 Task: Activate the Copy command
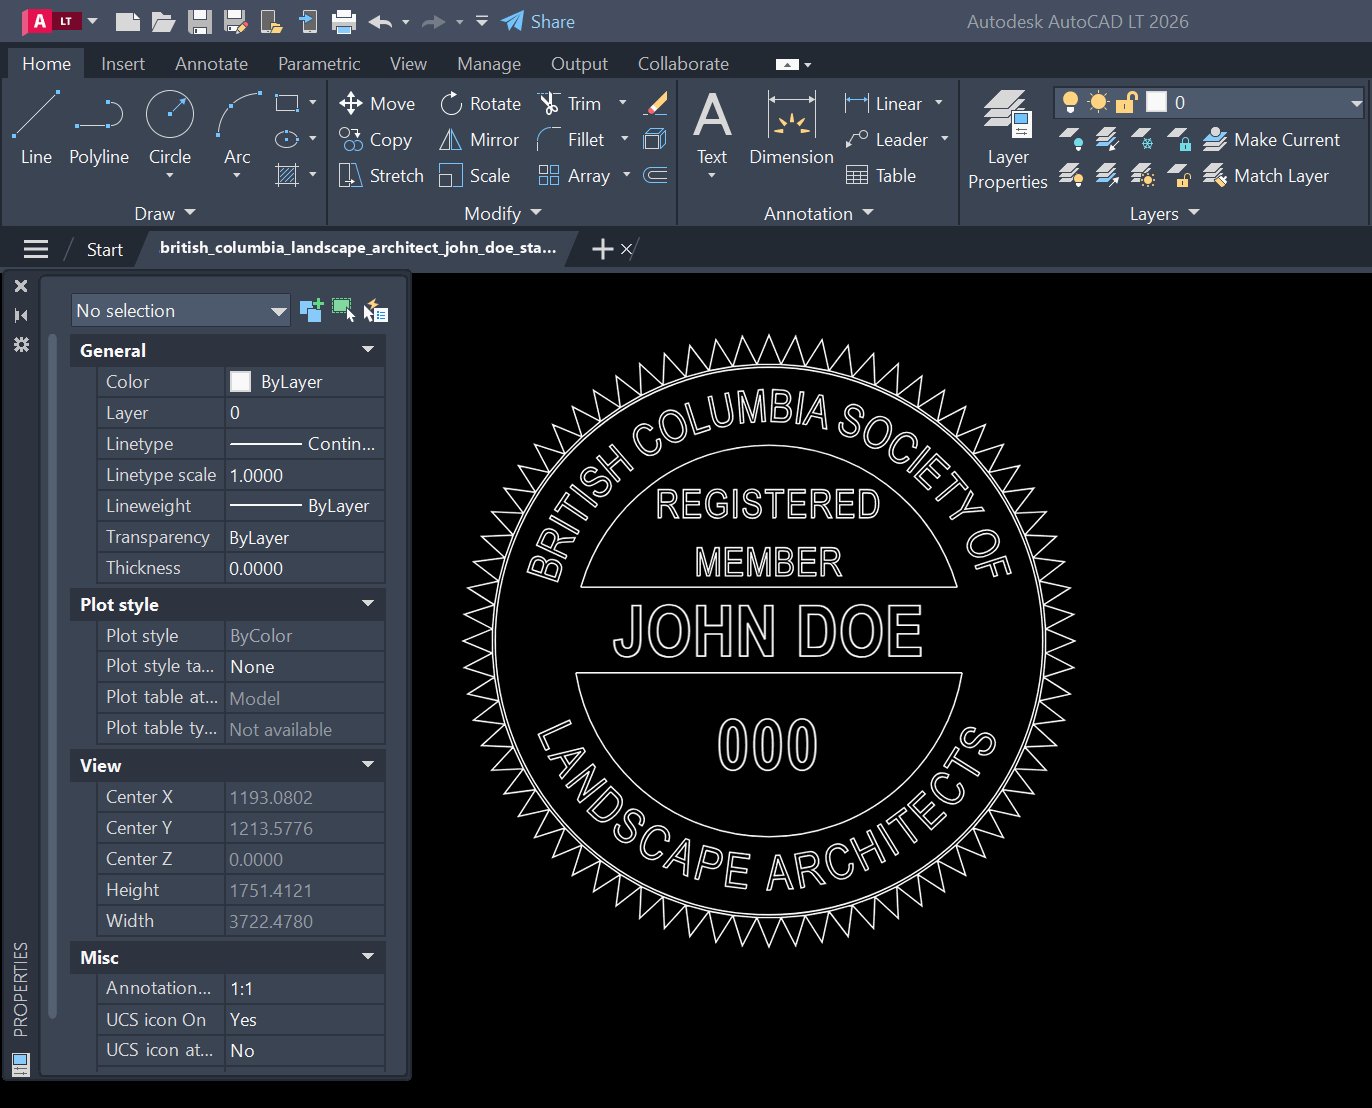(x=375, y=140)
